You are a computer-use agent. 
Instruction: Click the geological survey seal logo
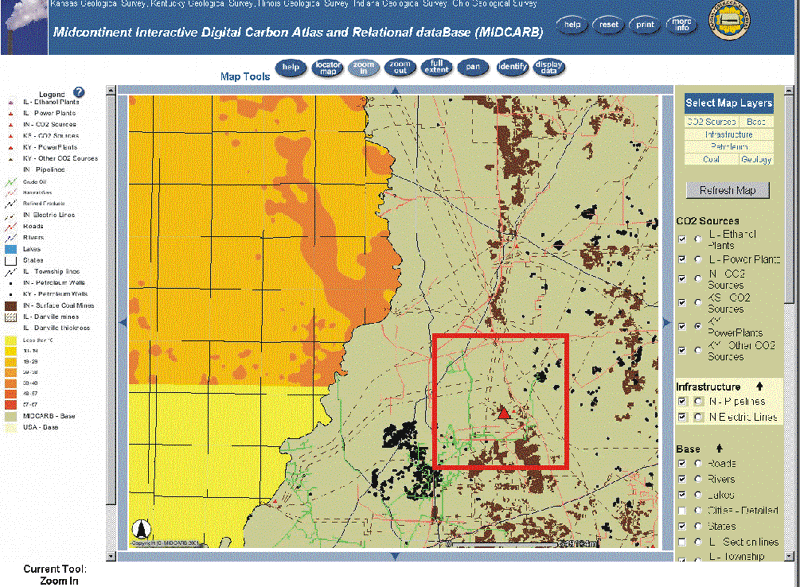[731, 20]
